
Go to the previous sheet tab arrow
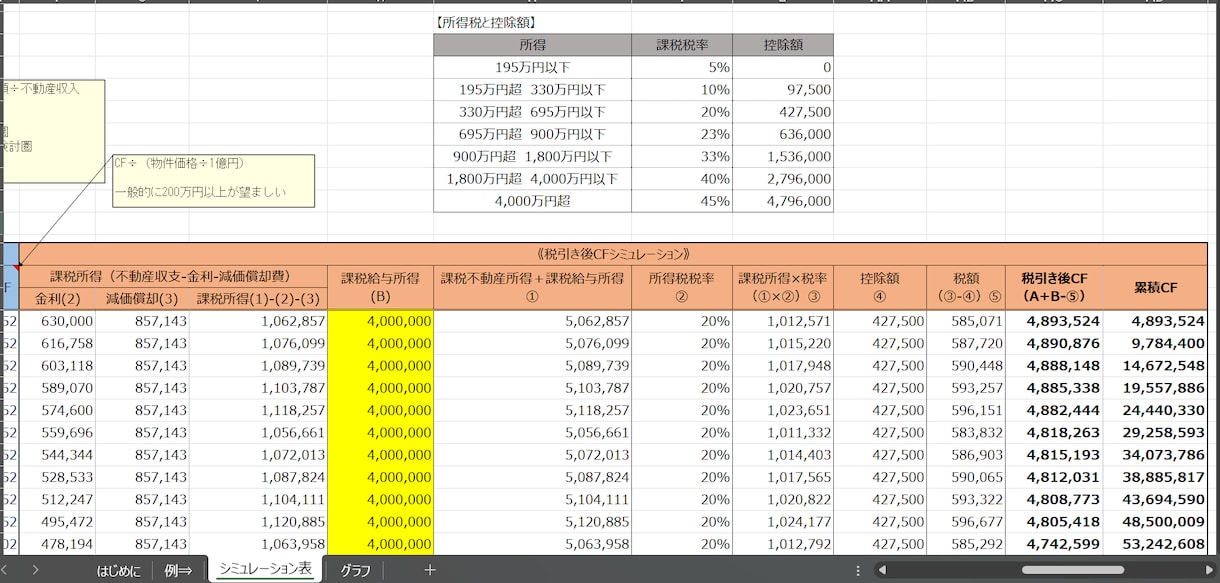[6, 570]
